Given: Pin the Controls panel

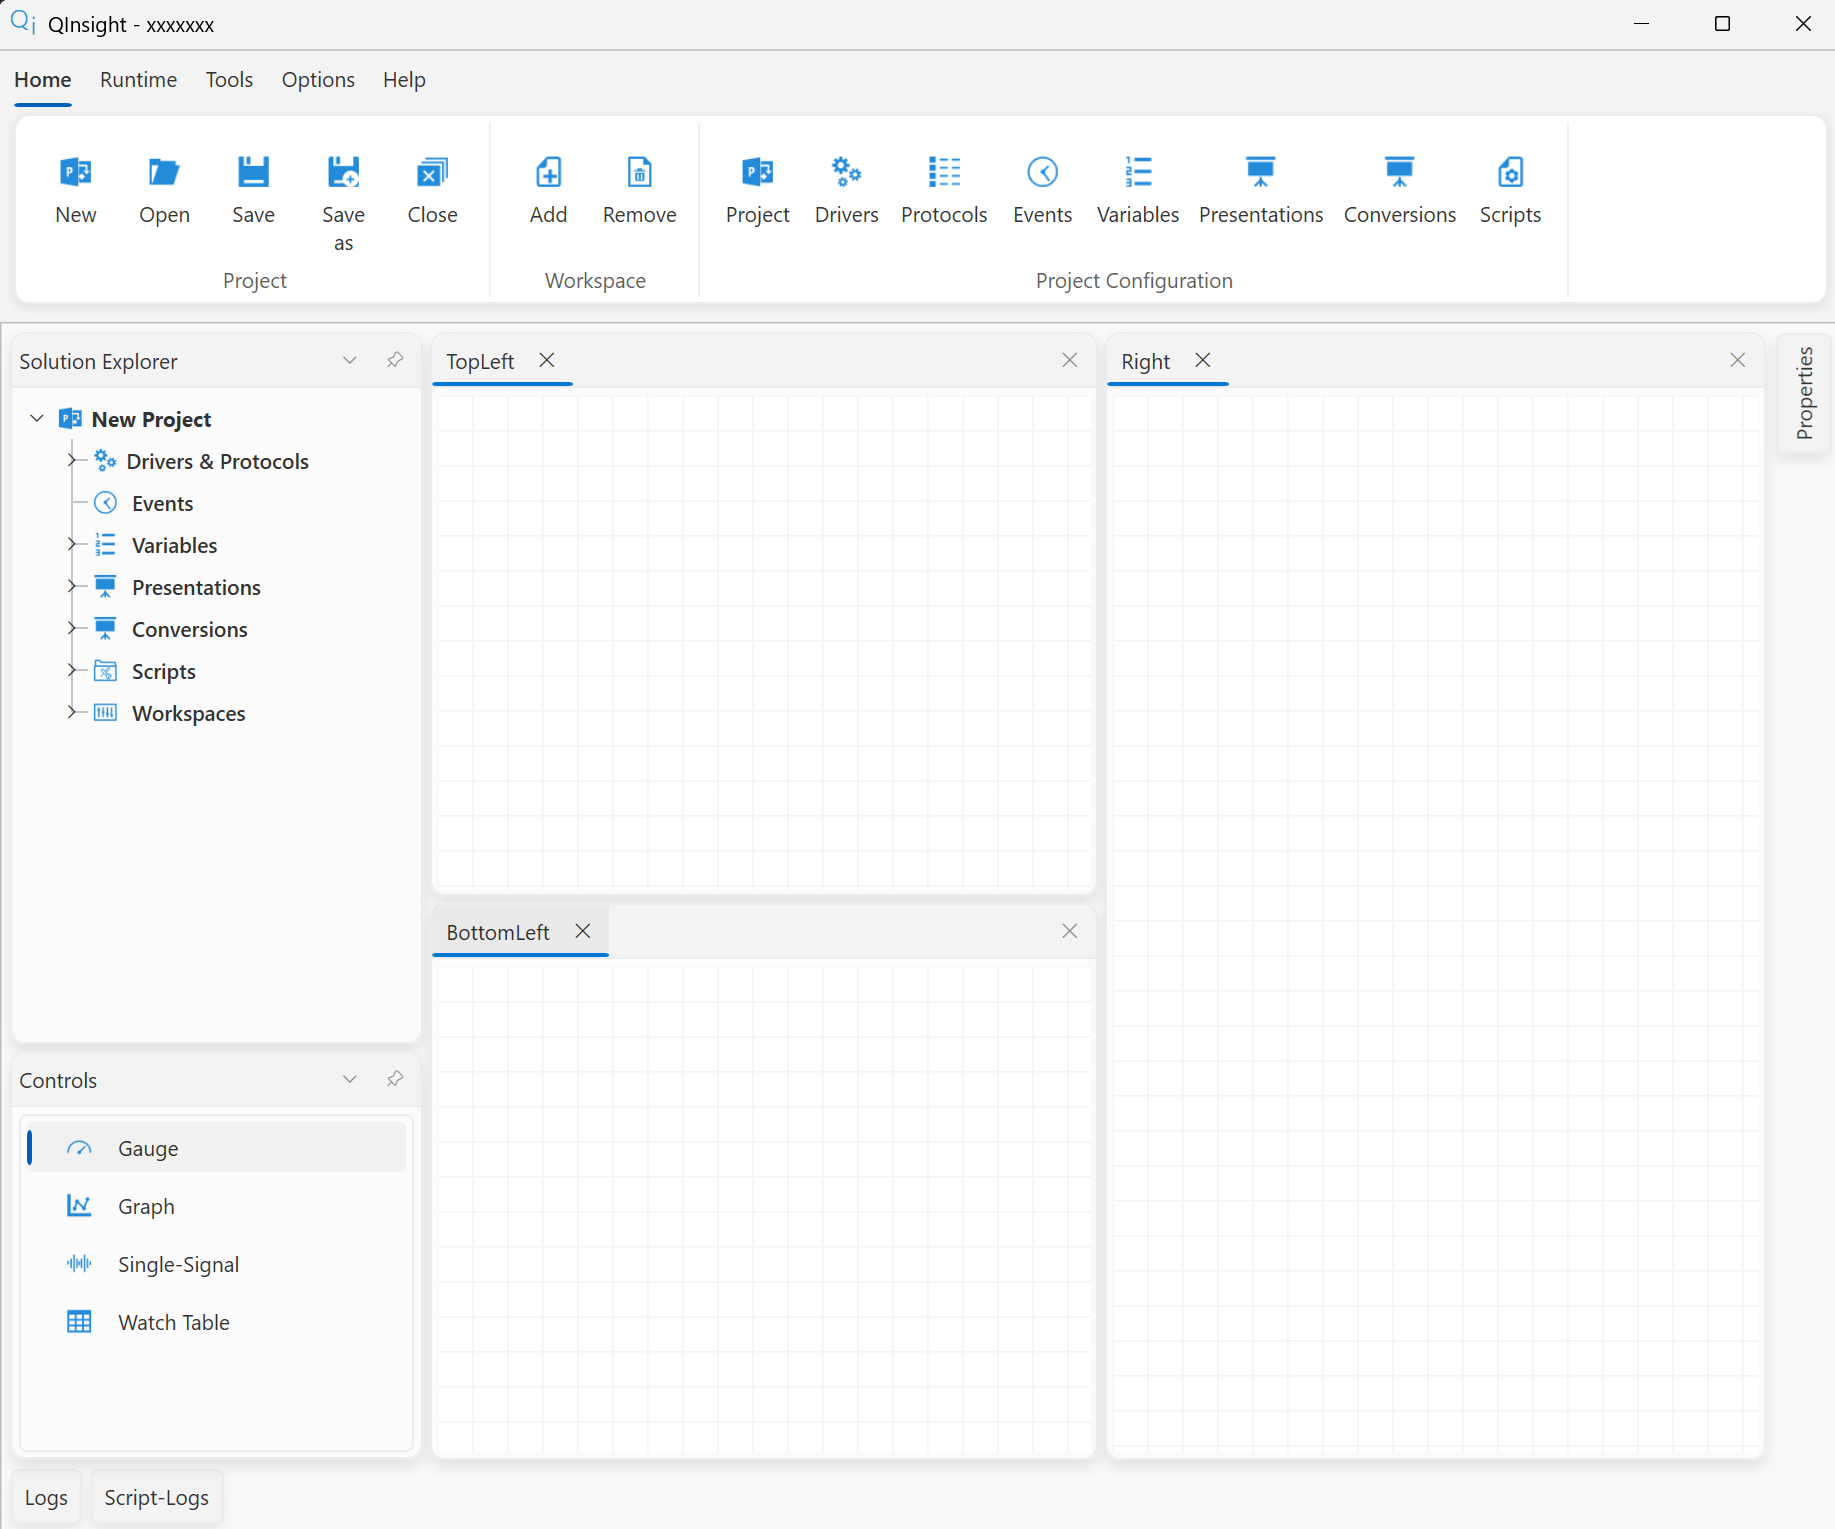Looking at the screenshot, I should coord(395,1079).
